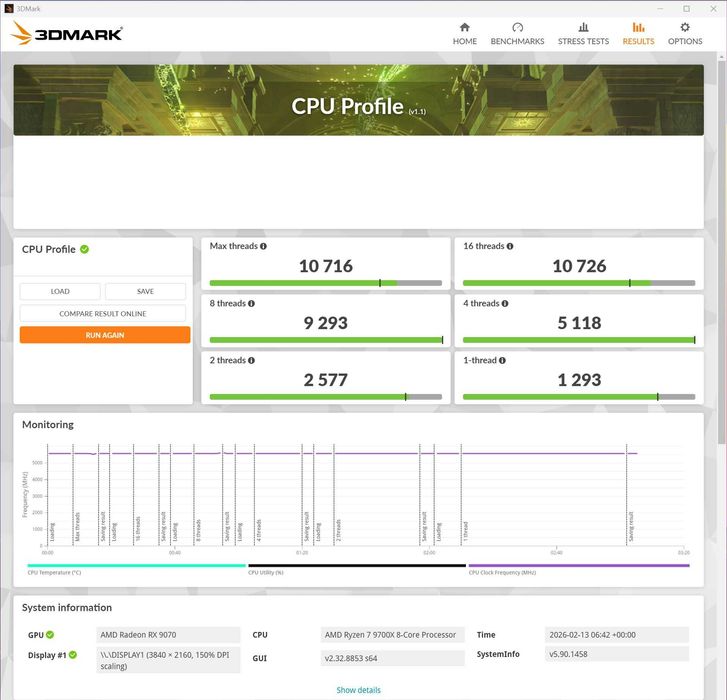The height and width of the screenshot is (700, 727).
Task: Open the Show details link
Action: [358, 690]
